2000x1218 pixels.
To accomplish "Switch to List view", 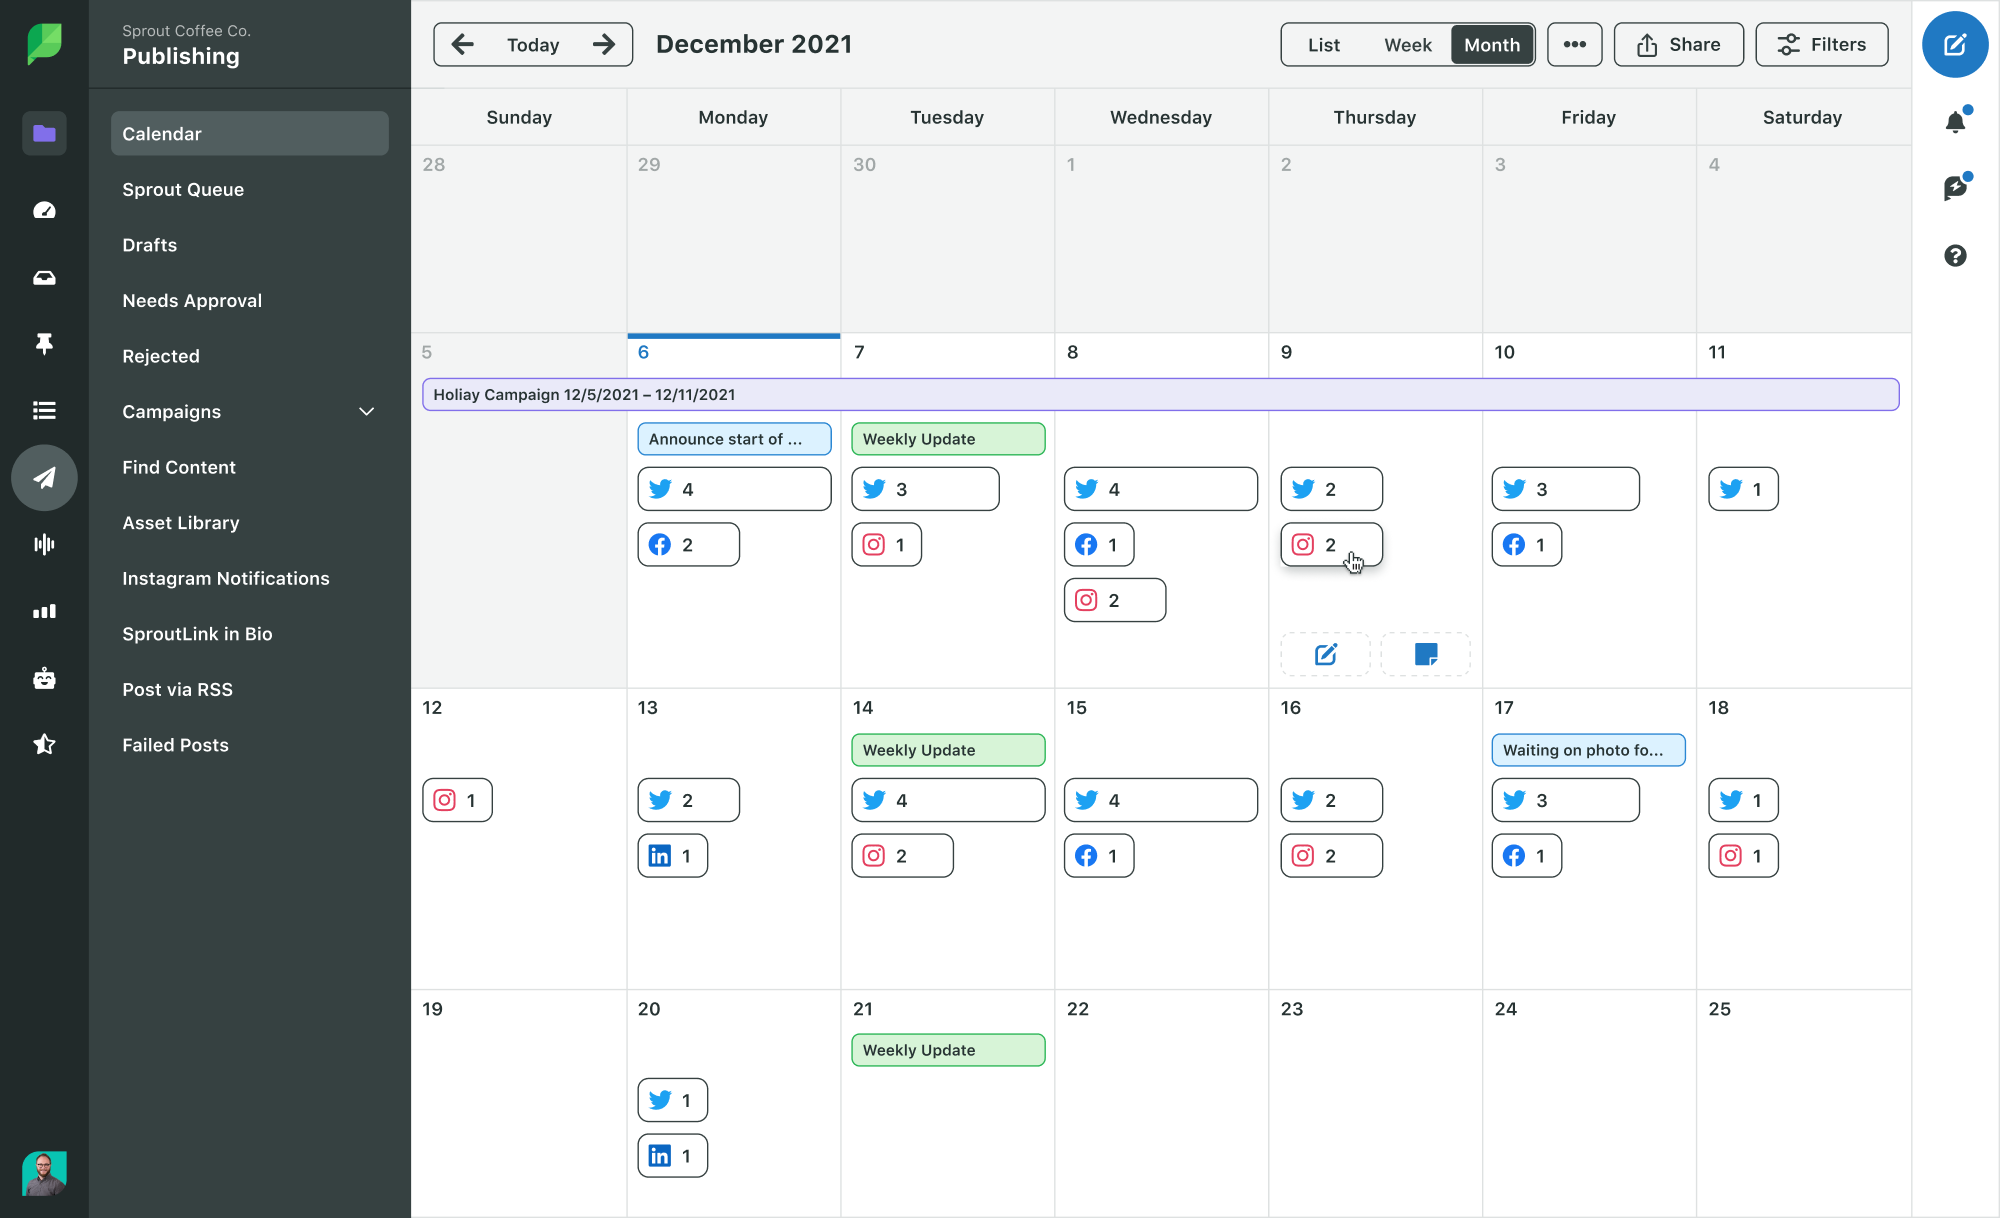I will point(1321,44).
